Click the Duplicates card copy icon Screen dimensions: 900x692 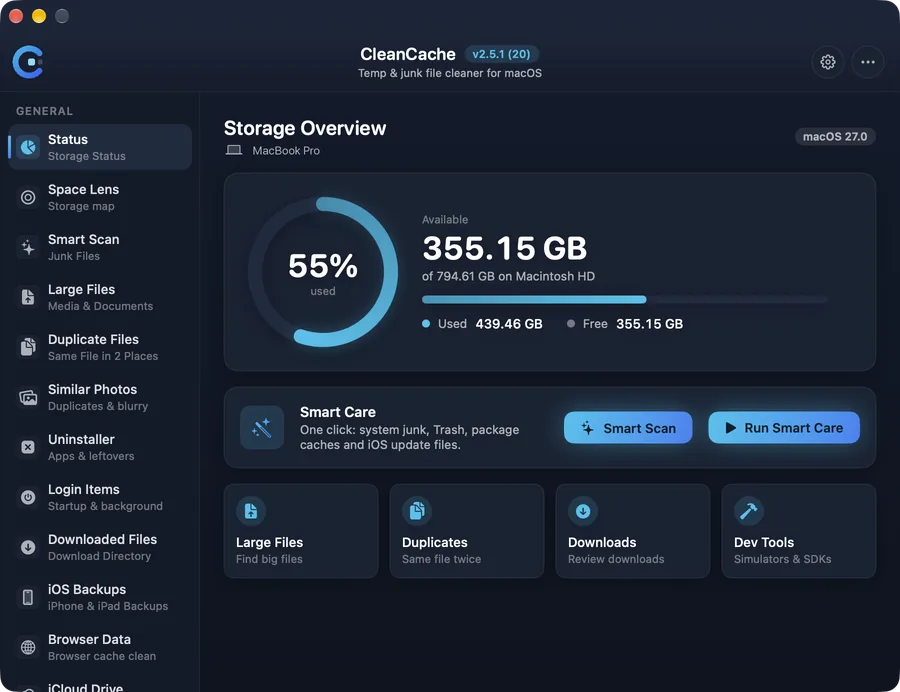[417, 511]
